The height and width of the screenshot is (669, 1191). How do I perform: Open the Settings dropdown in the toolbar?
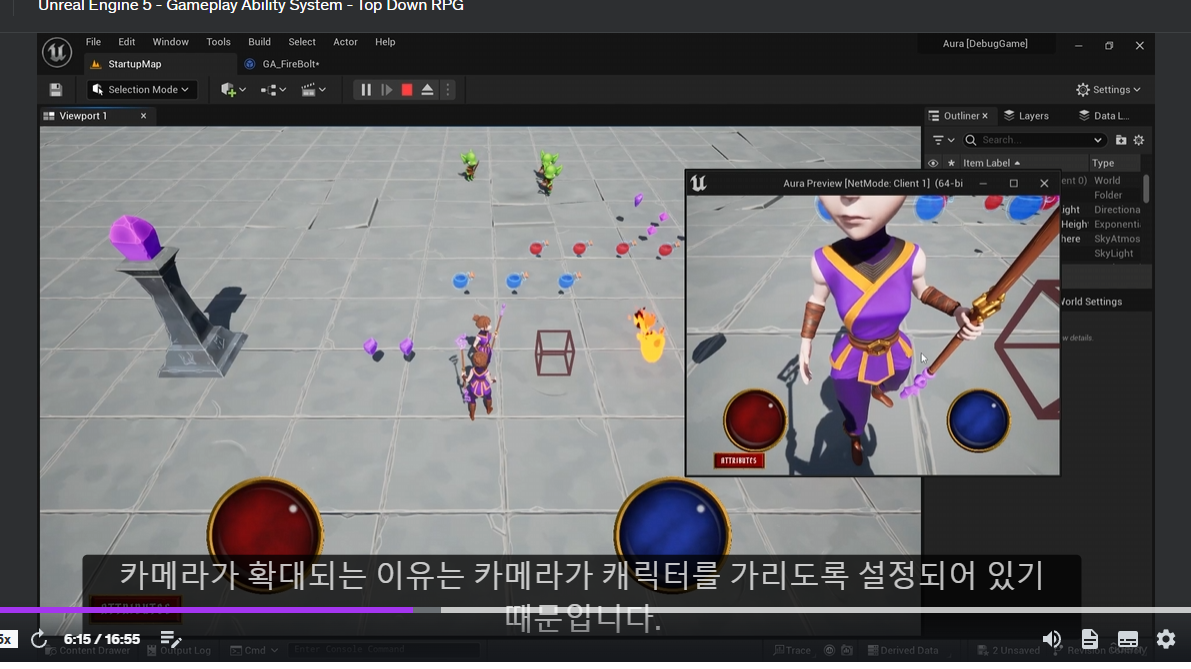click(1108, 90)
